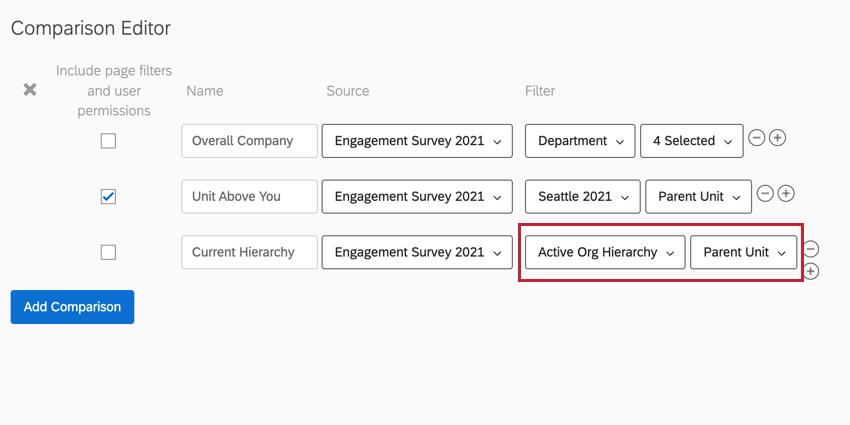Uncheck page filters for Unit Above You
This screenshot has height=425, width=850.
point(108,197)
